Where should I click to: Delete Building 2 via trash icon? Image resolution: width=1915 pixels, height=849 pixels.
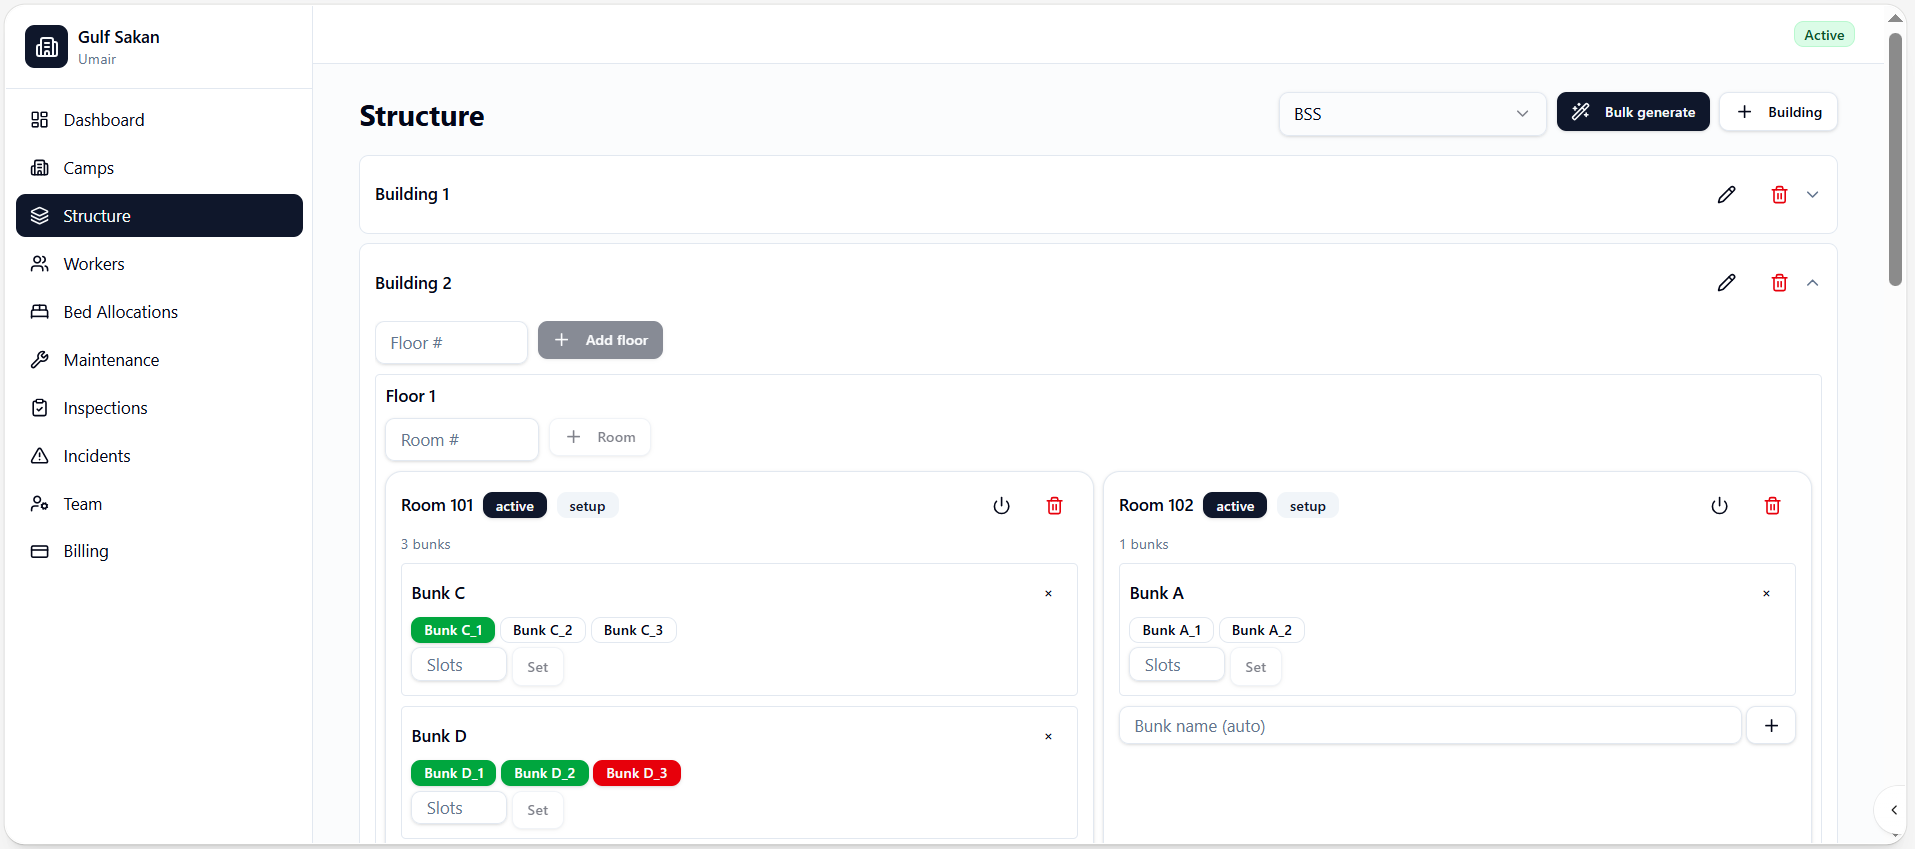(1779, 283)
